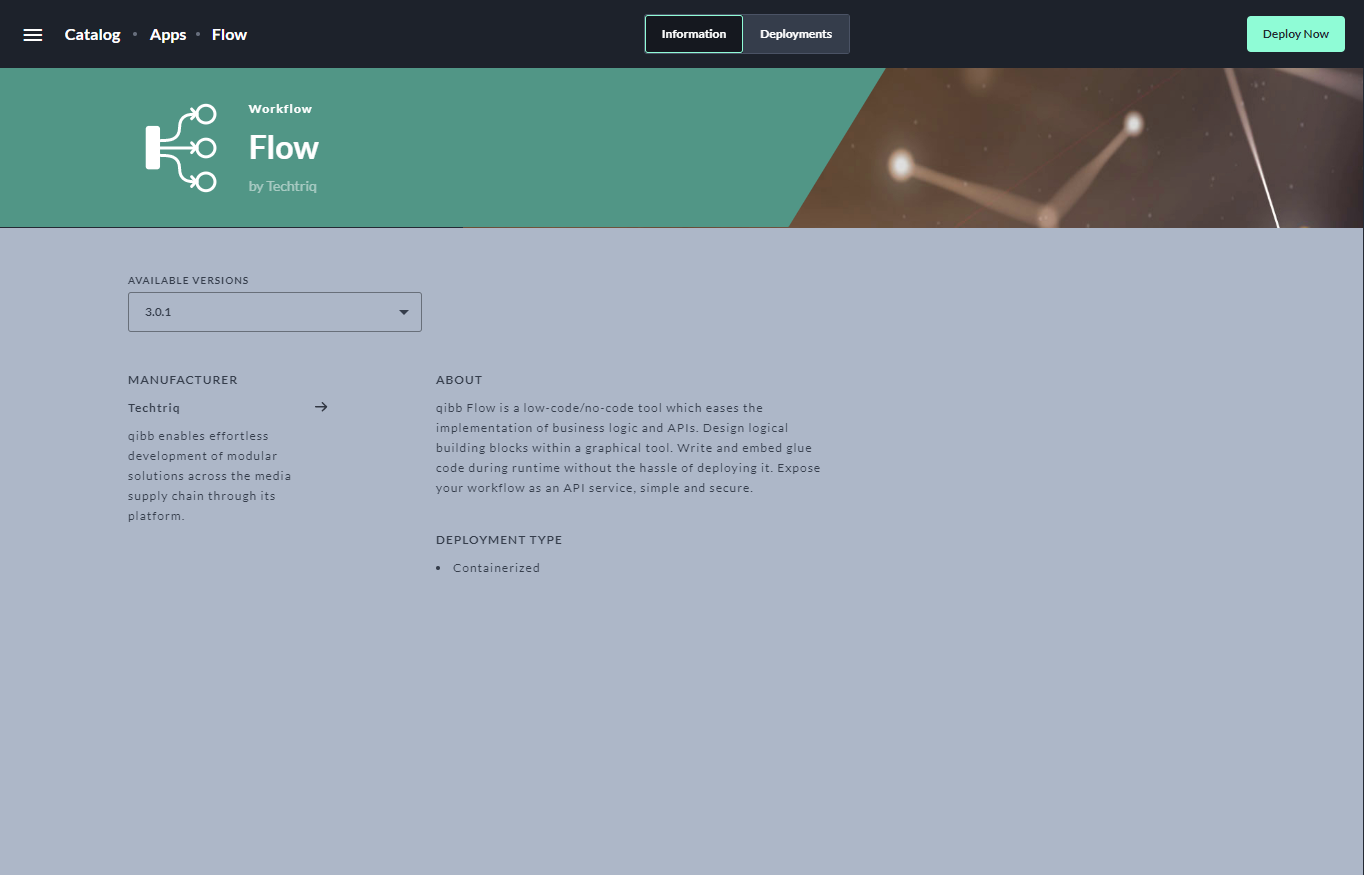Click the banner network image

[1080, 150]
